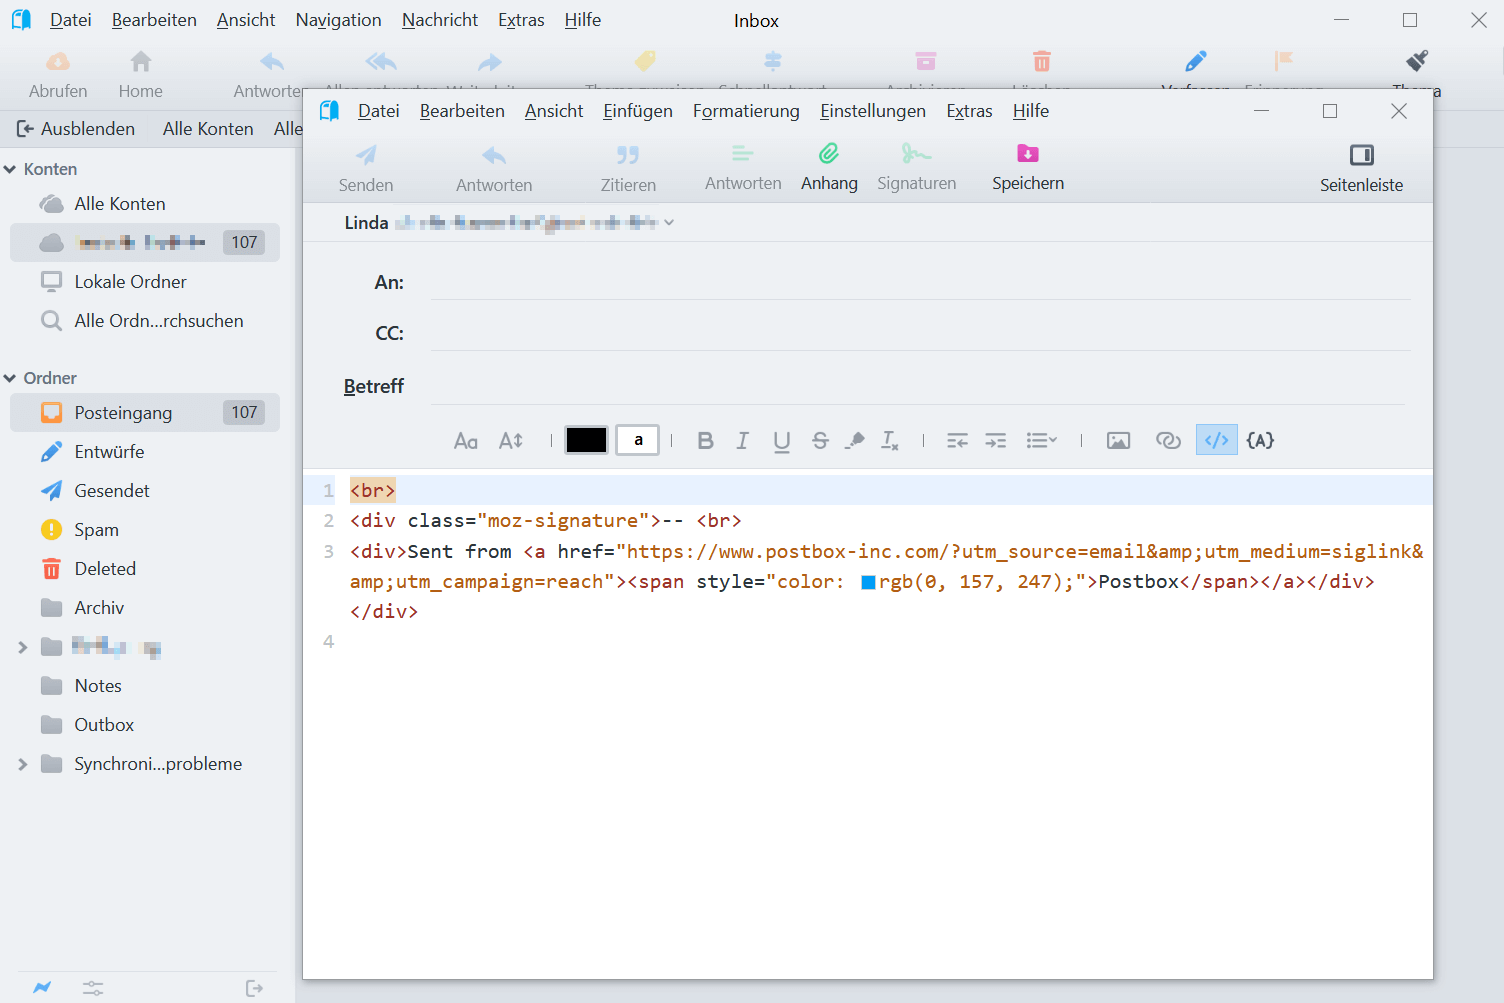This screenshot has height=1003, width=1504.
Task: Click the sign-out arrow icon at sidebar bottom
Action: click(x=254, y=988)
